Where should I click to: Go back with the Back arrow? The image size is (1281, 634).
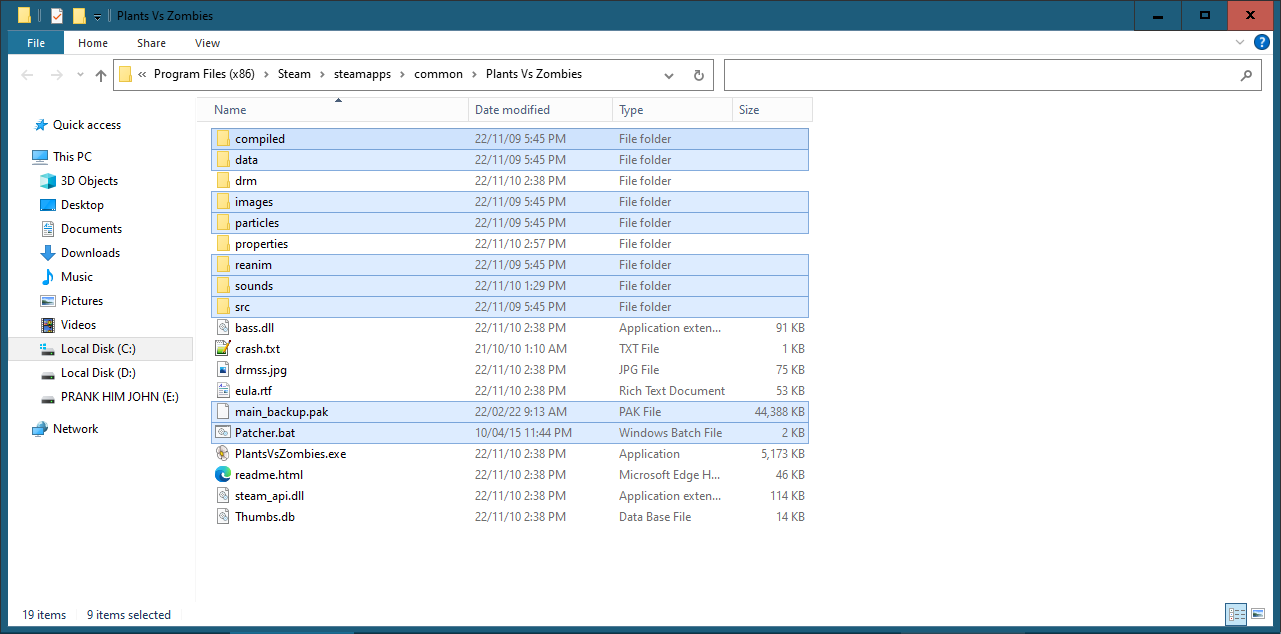click(27, 75)
